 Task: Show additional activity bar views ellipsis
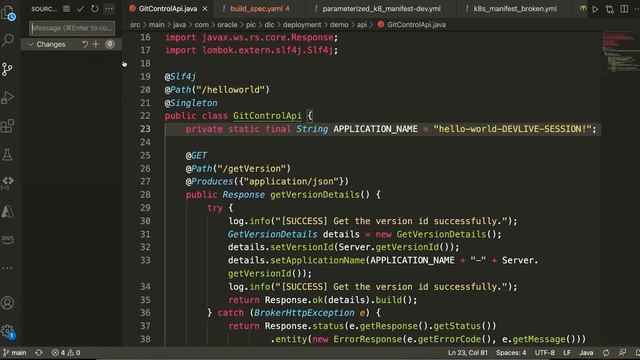7,268
